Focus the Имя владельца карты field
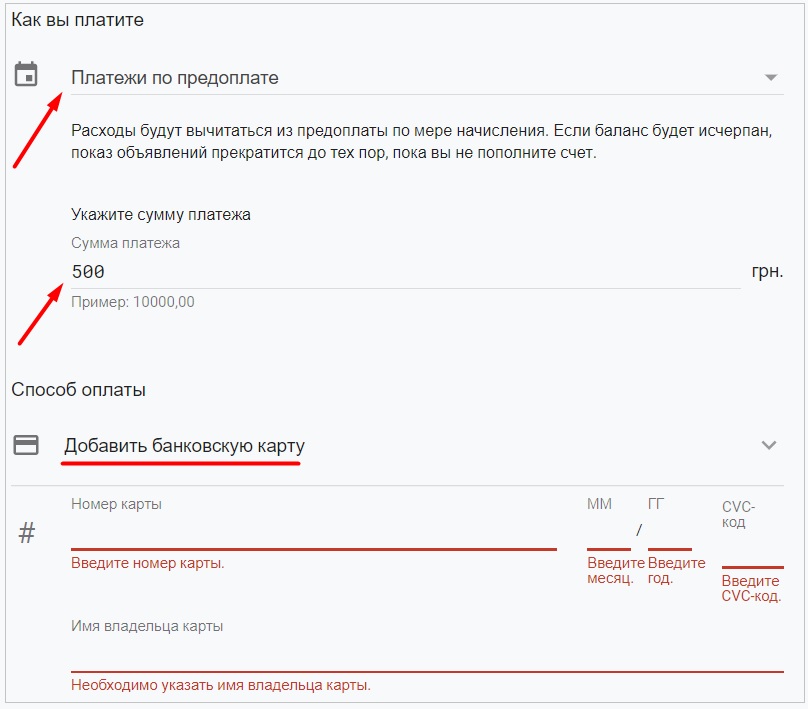 pos(427,656)
